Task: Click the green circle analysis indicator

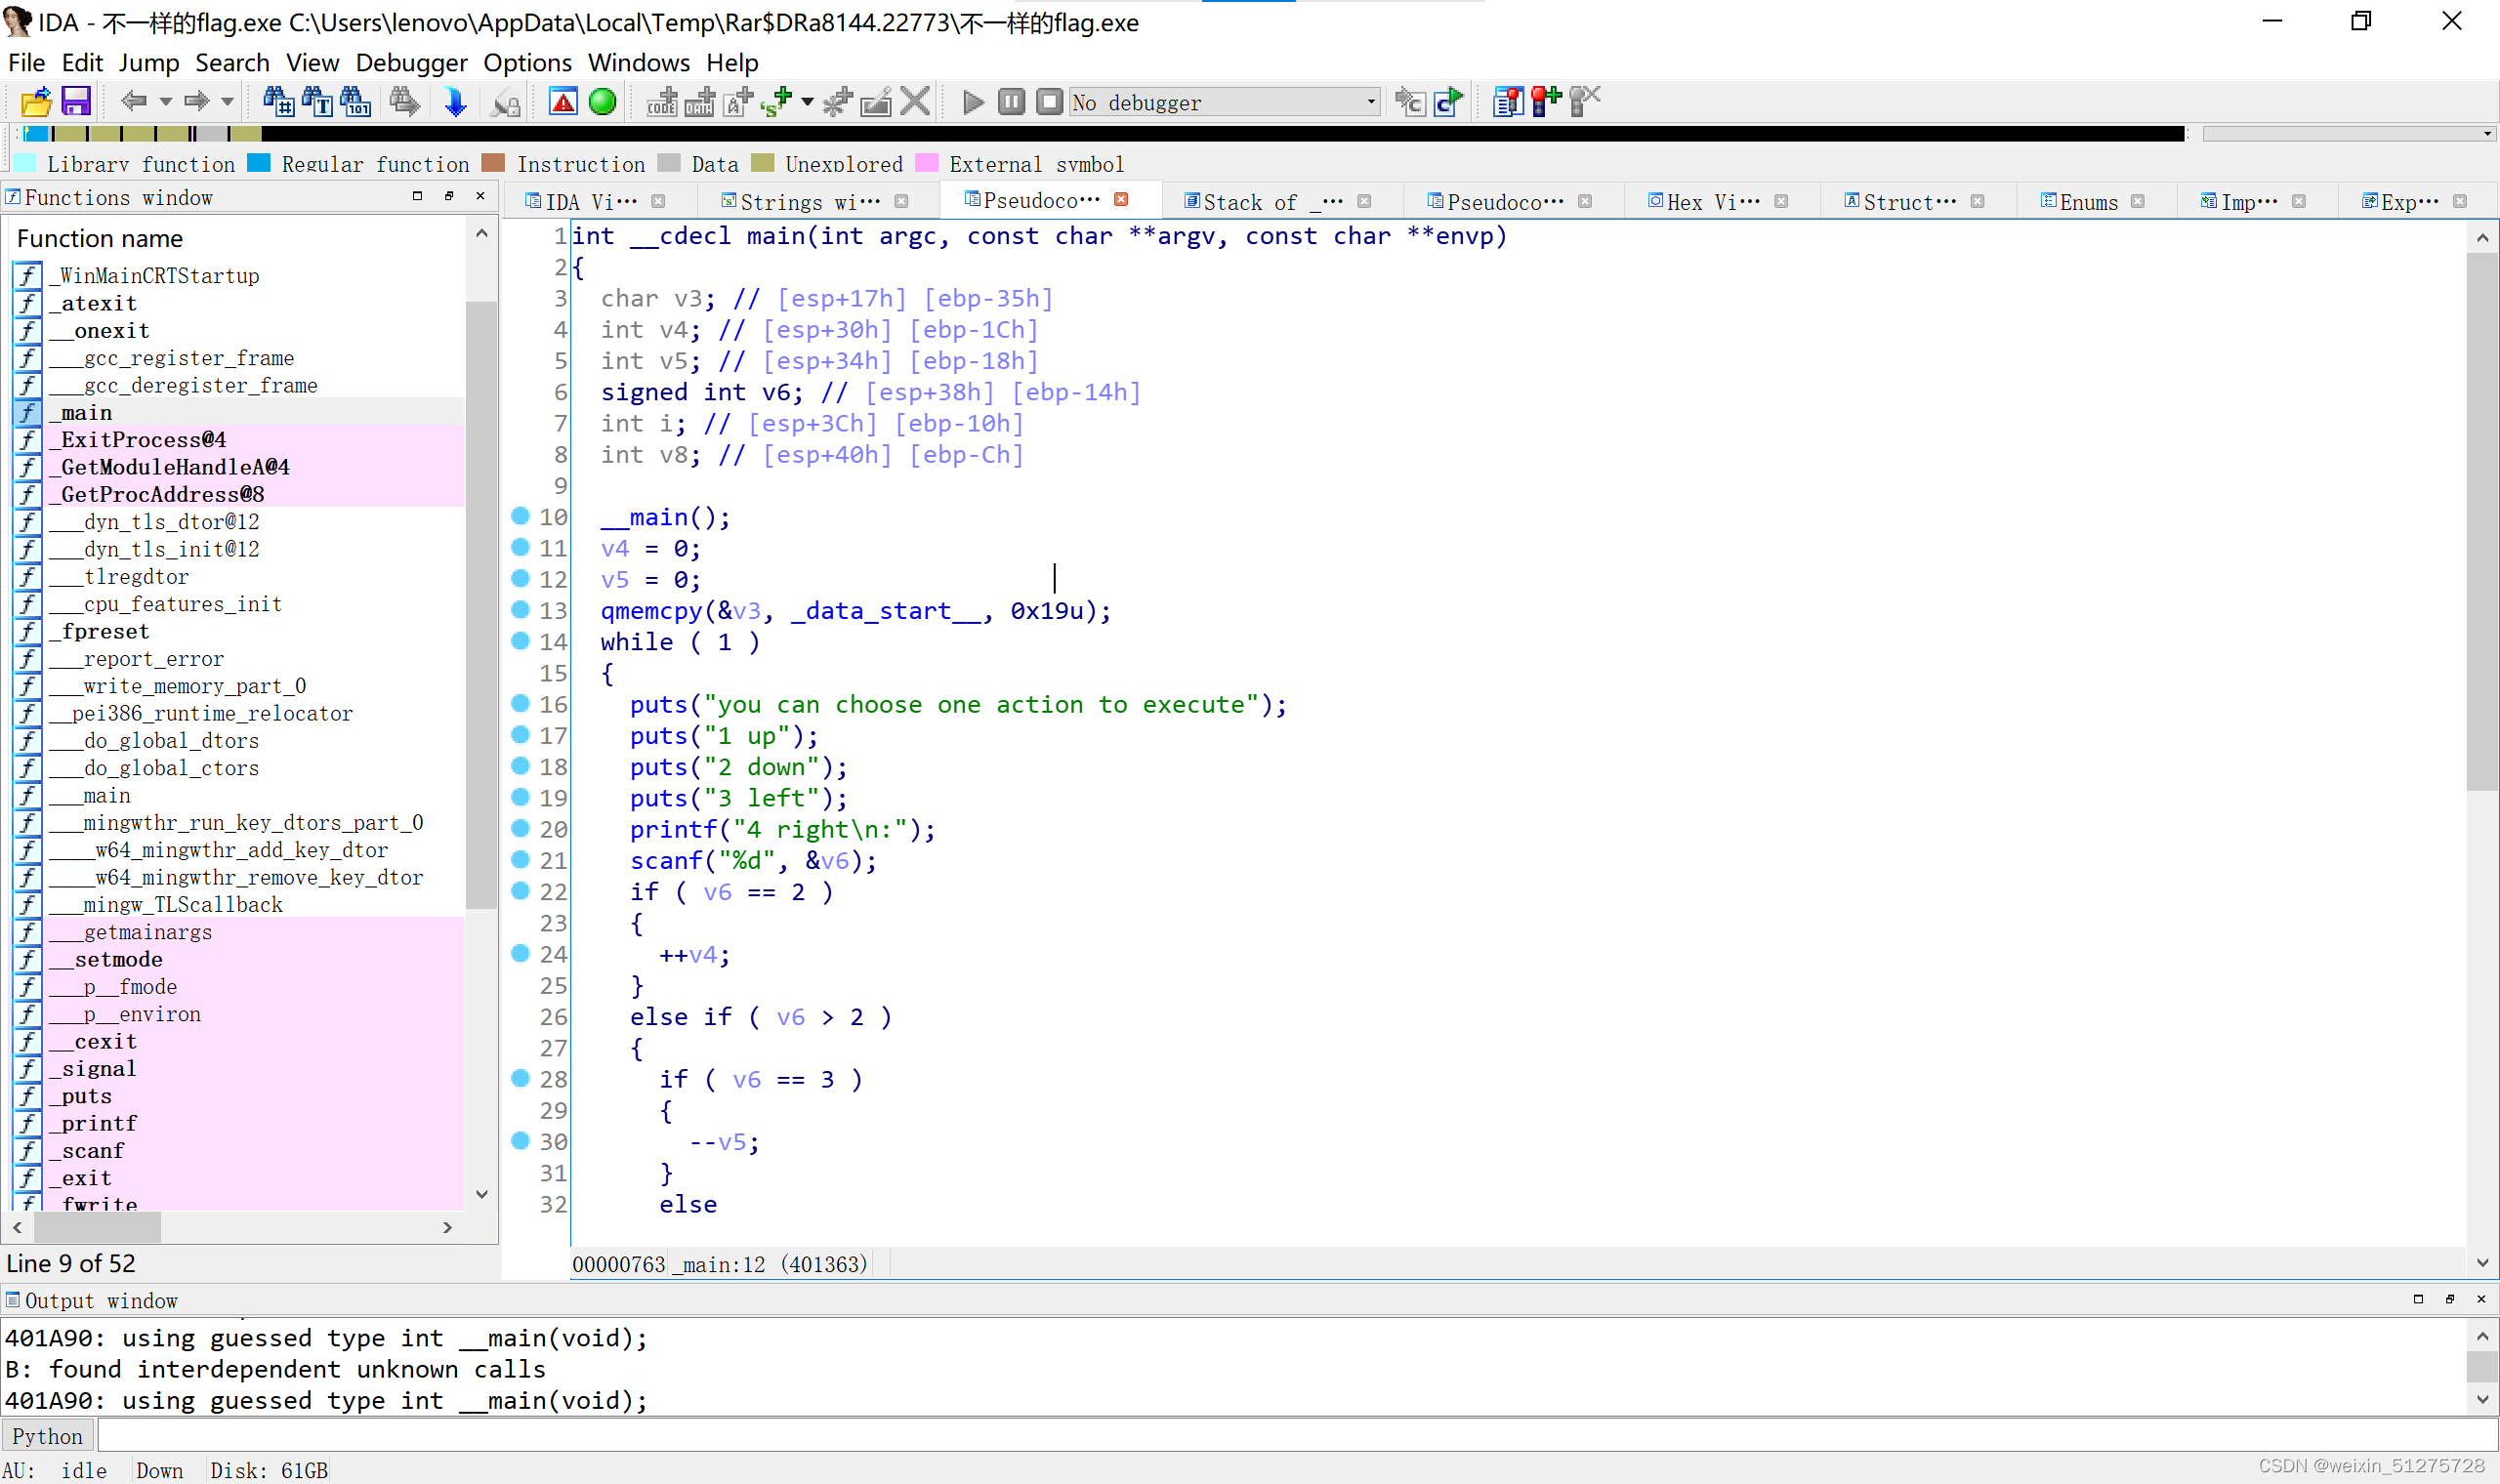Action: (x=602, y=102)
